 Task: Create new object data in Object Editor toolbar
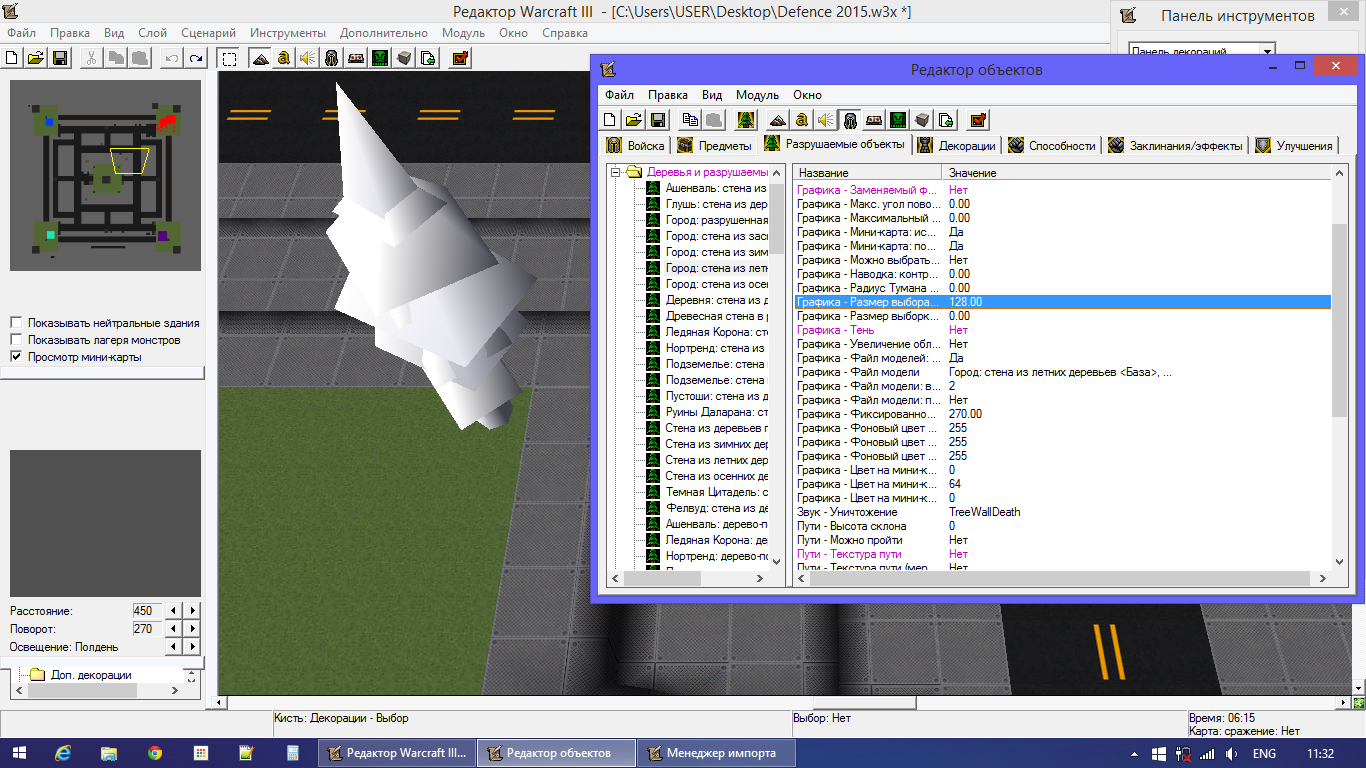tap(609, 120)
